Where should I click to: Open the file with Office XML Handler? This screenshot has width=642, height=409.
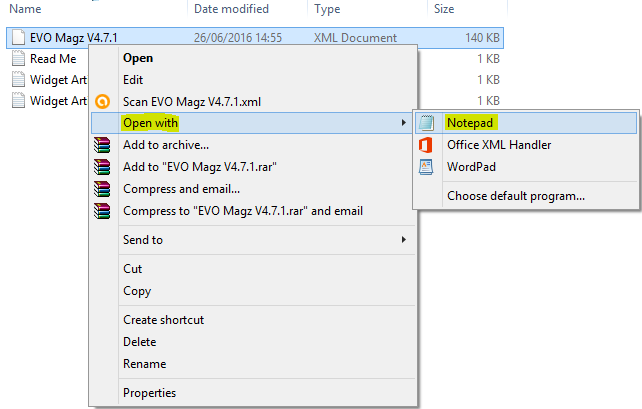tap(499, 145)
